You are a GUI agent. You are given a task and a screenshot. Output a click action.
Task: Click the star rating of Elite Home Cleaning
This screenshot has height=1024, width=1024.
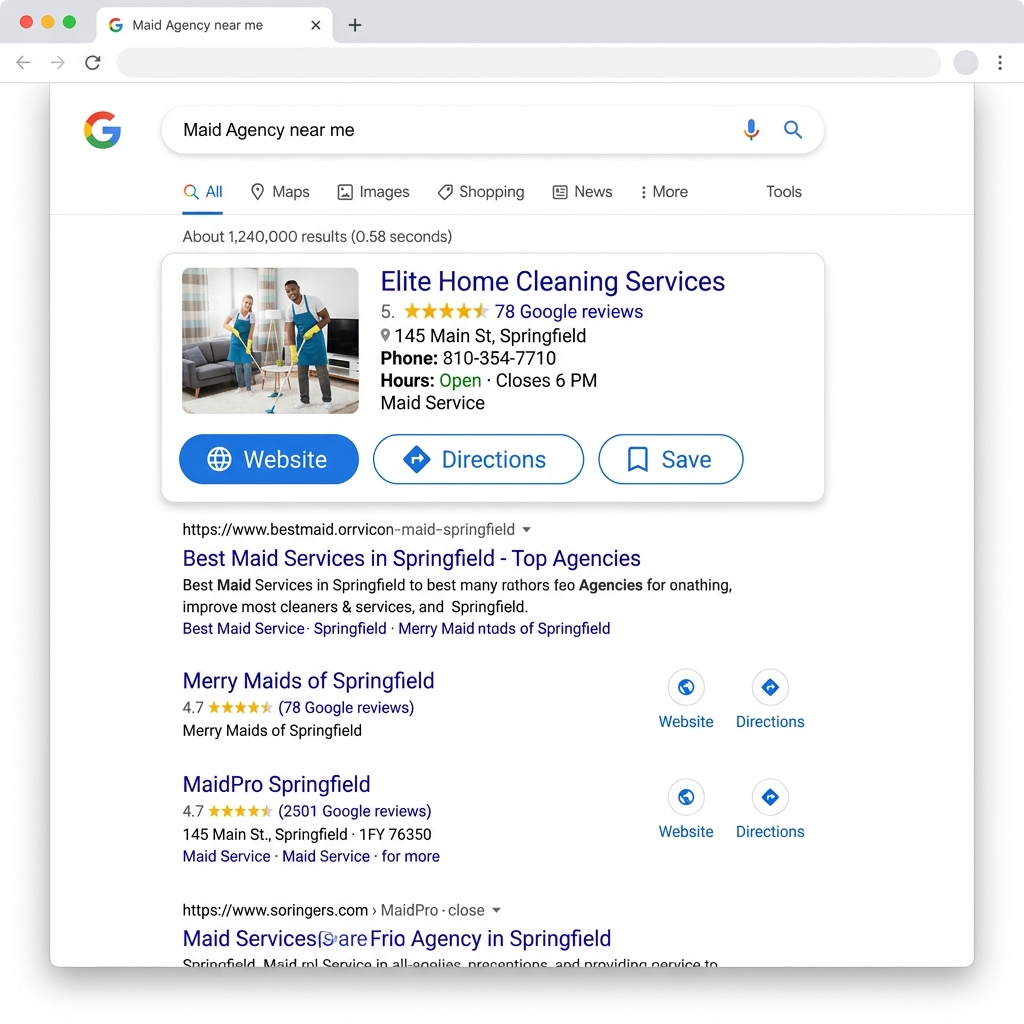[445, 312]
